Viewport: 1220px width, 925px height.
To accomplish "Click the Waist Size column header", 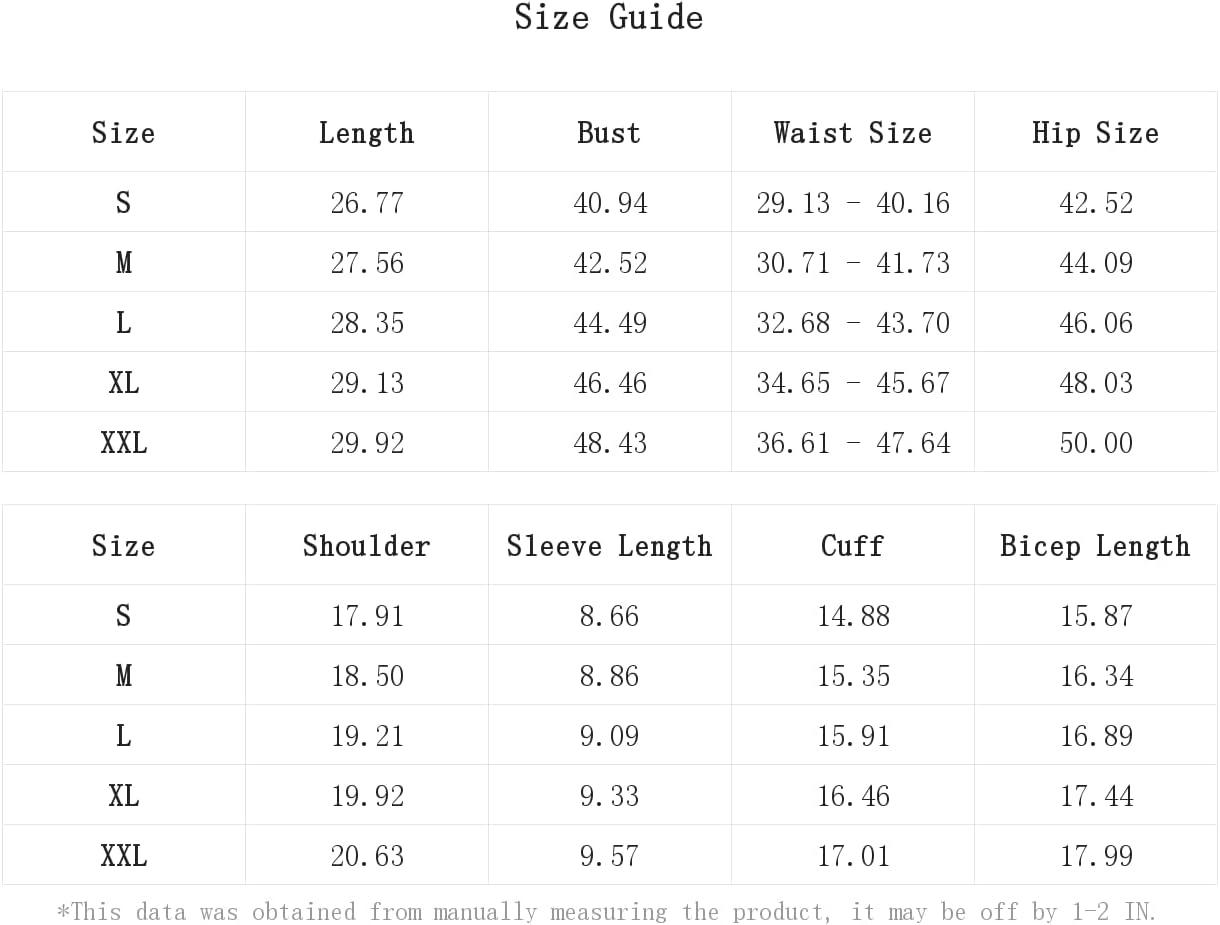I will (852, 133).
